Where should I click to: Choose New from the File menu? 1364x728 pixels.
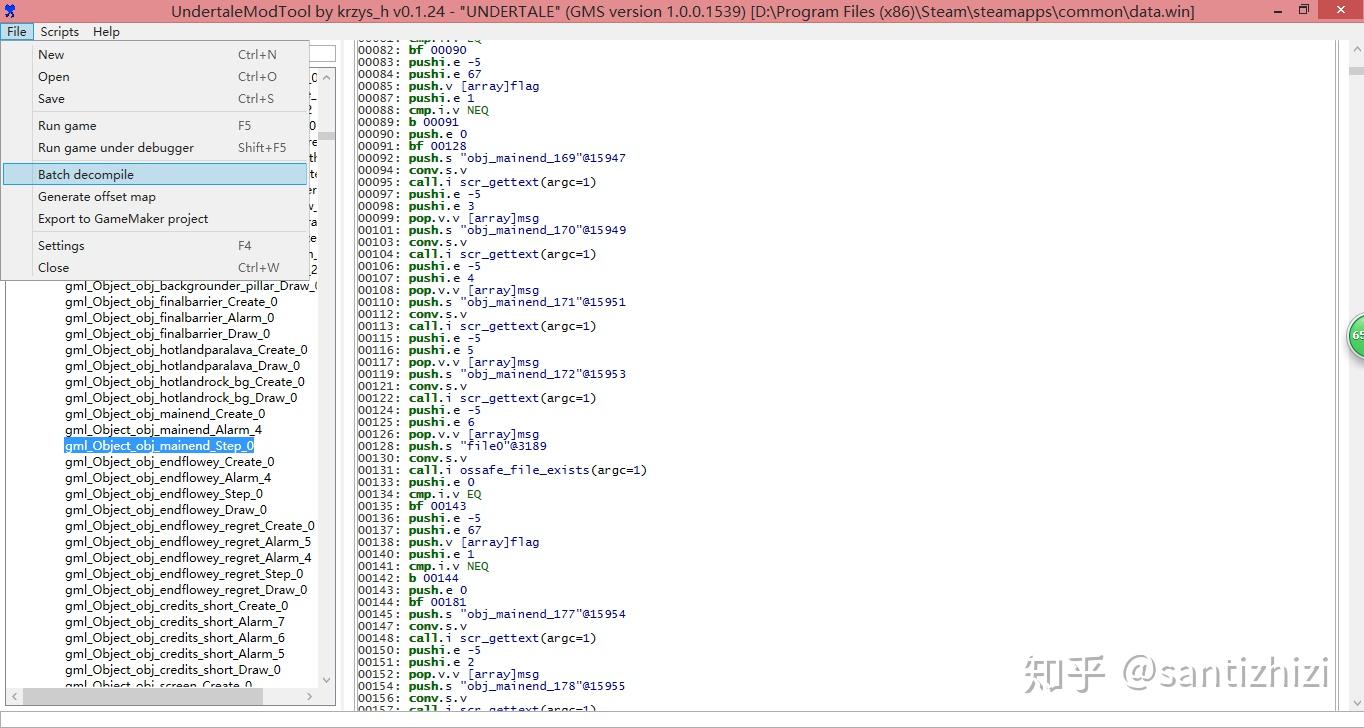coord(155,55)
